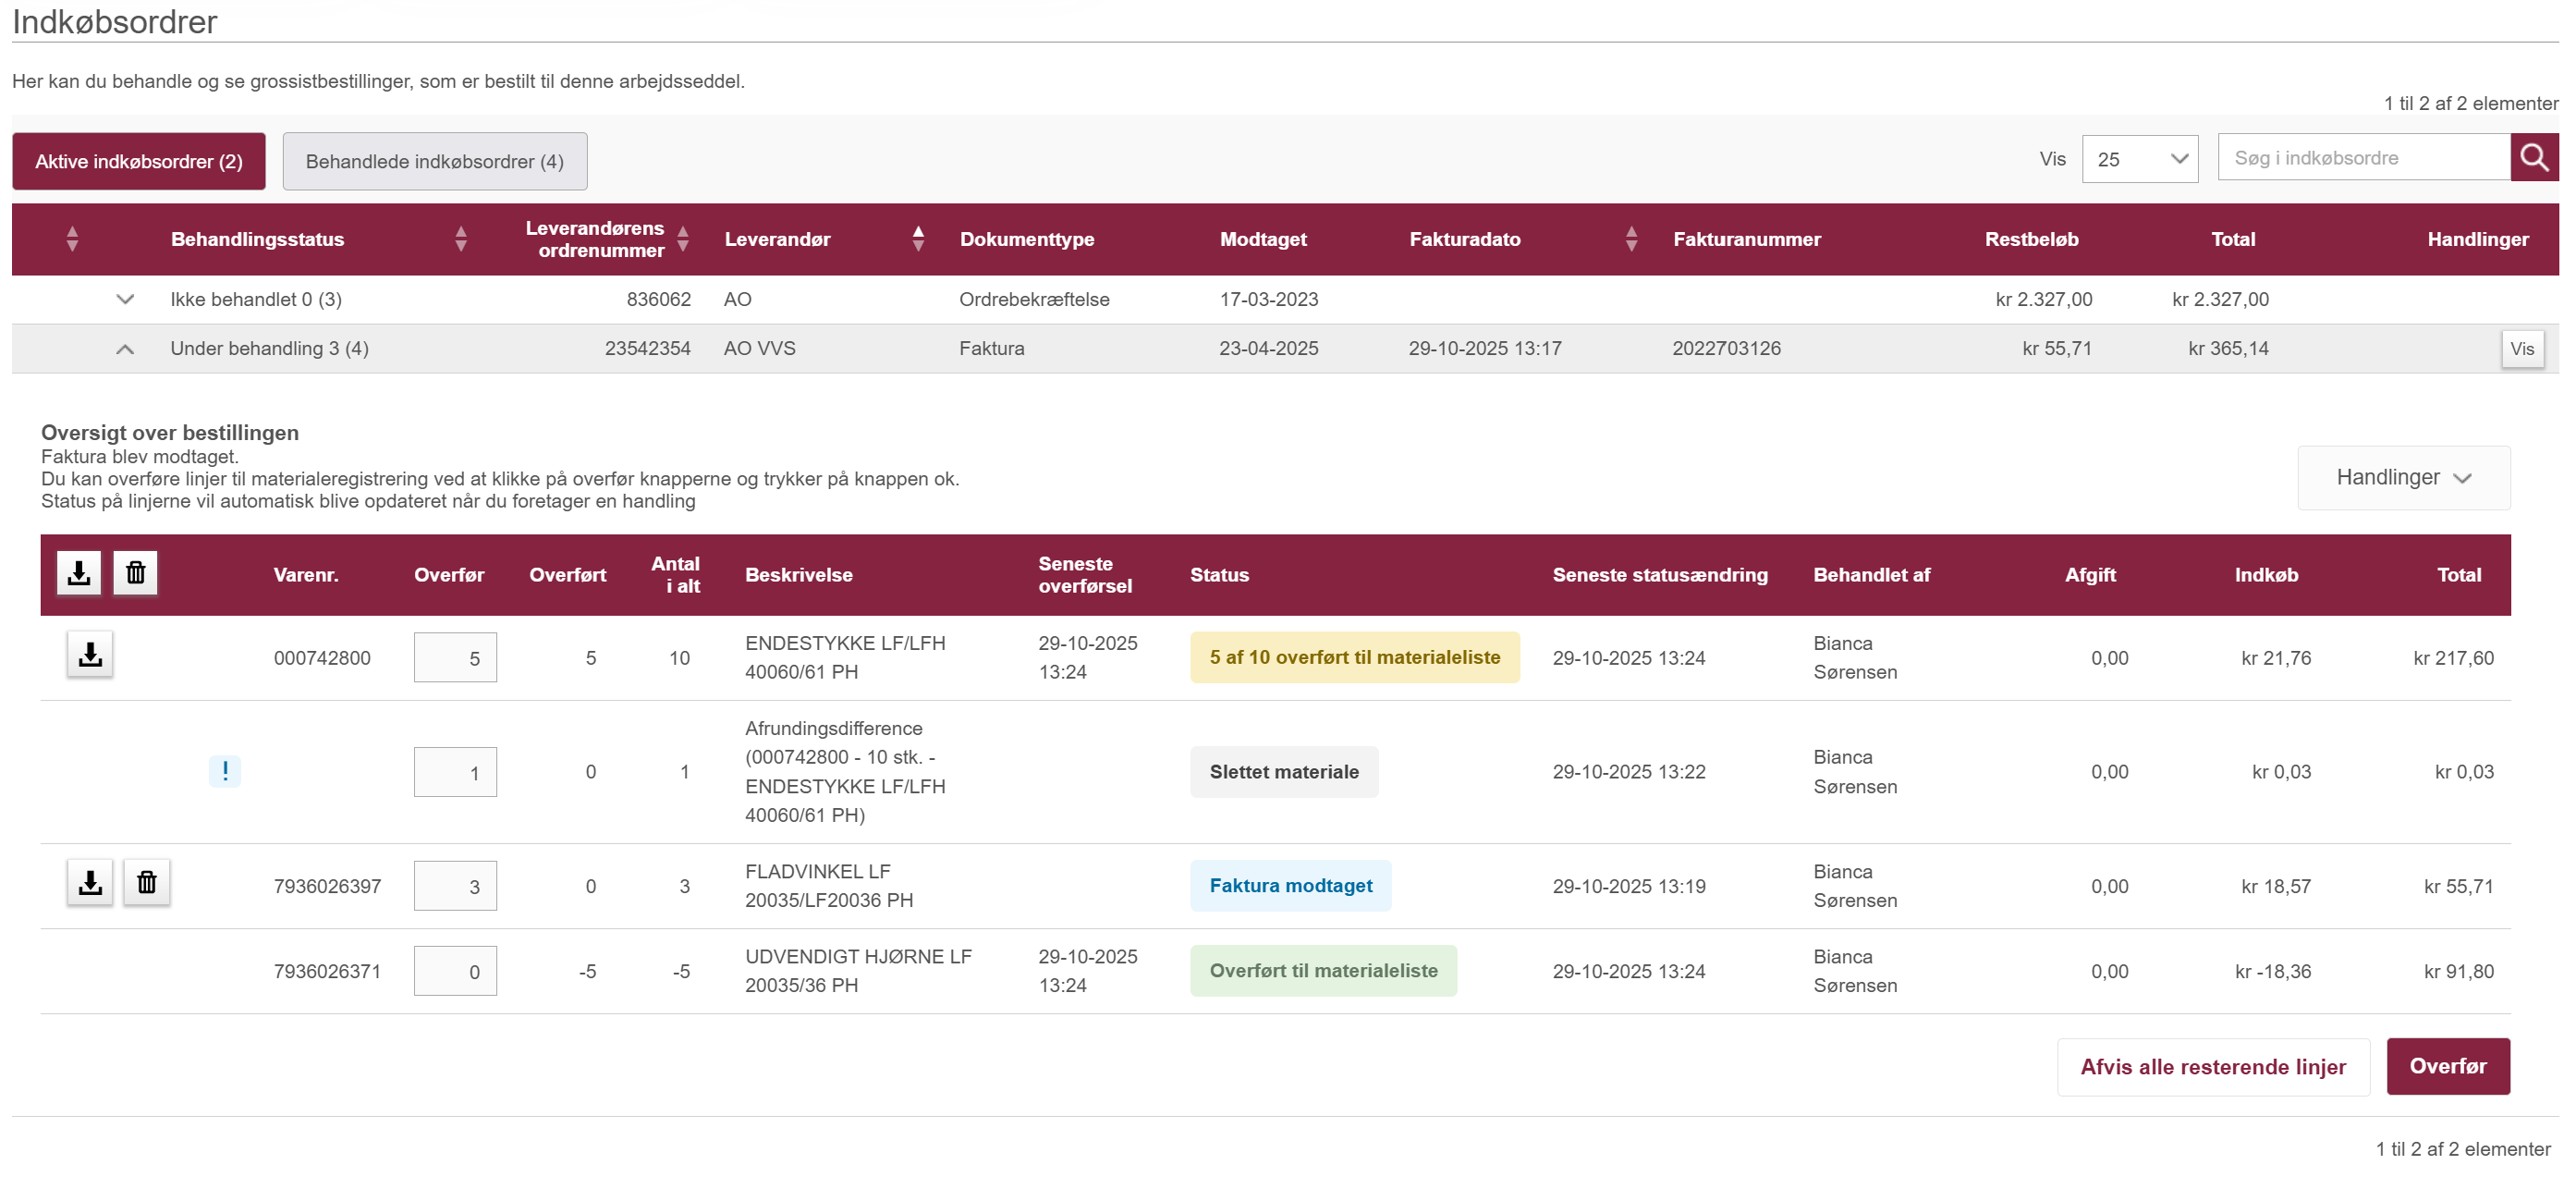Click the magnifier search icon

[2533, 158]
